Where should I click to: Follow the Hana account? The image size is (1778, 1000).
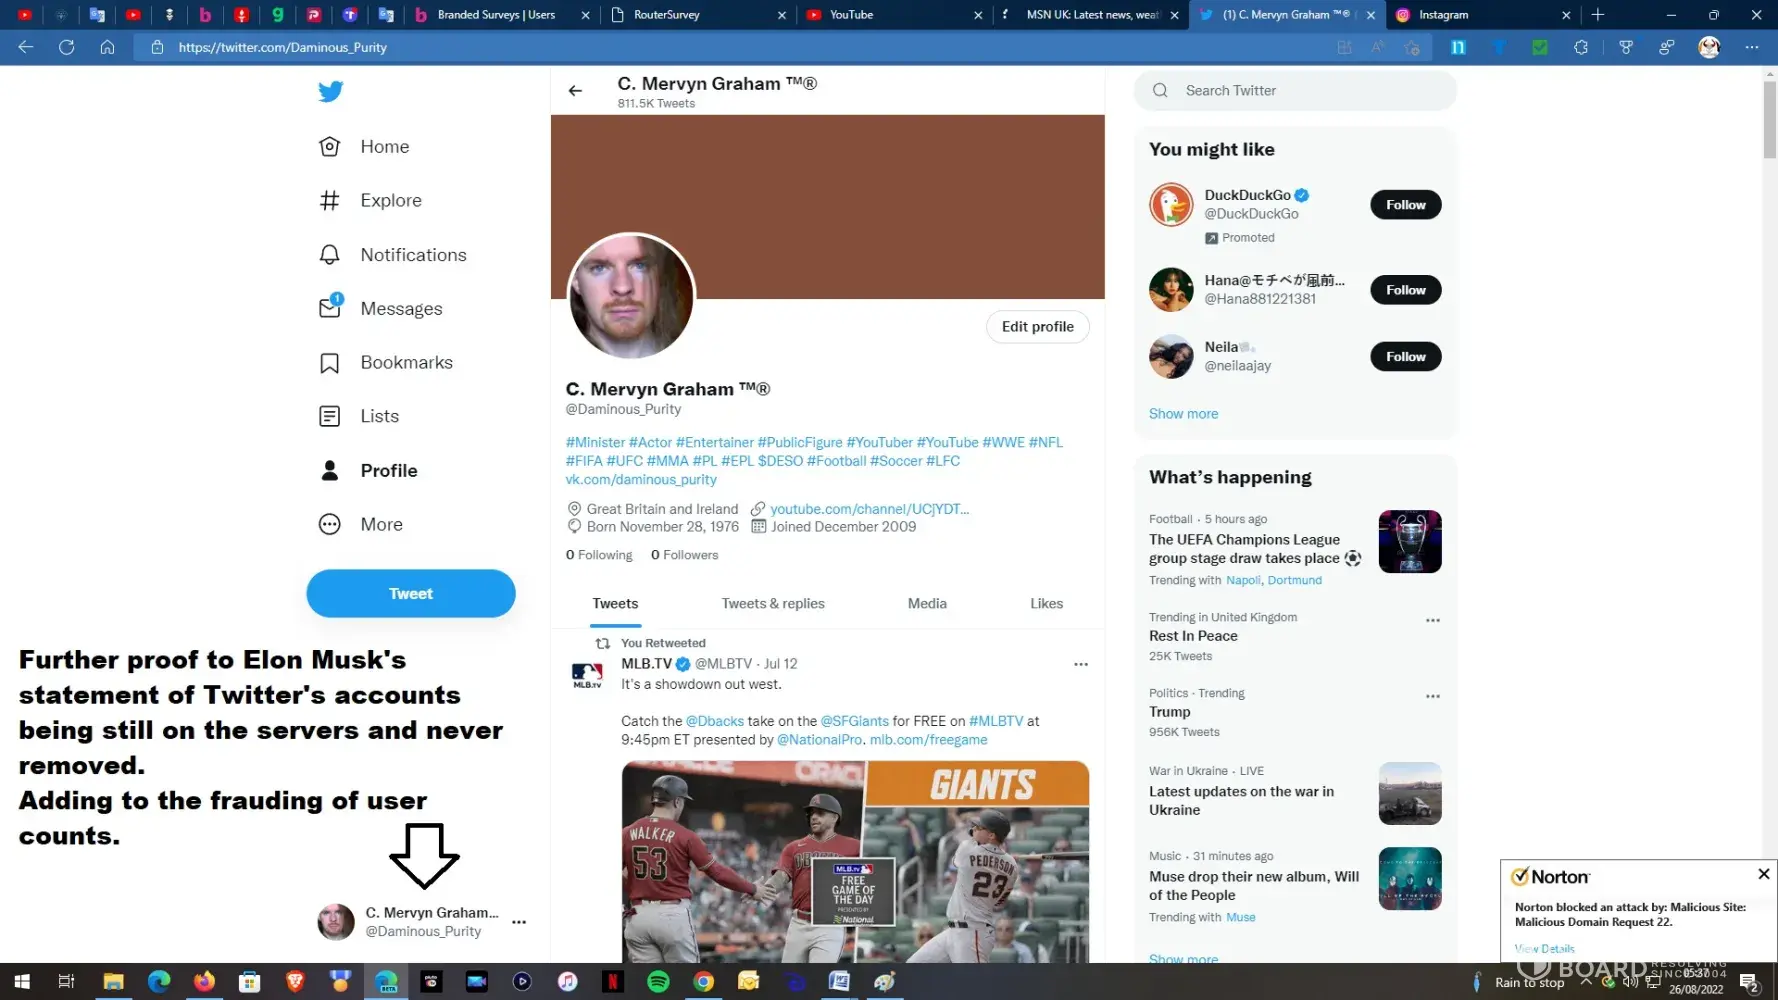tap(1405, 290)
